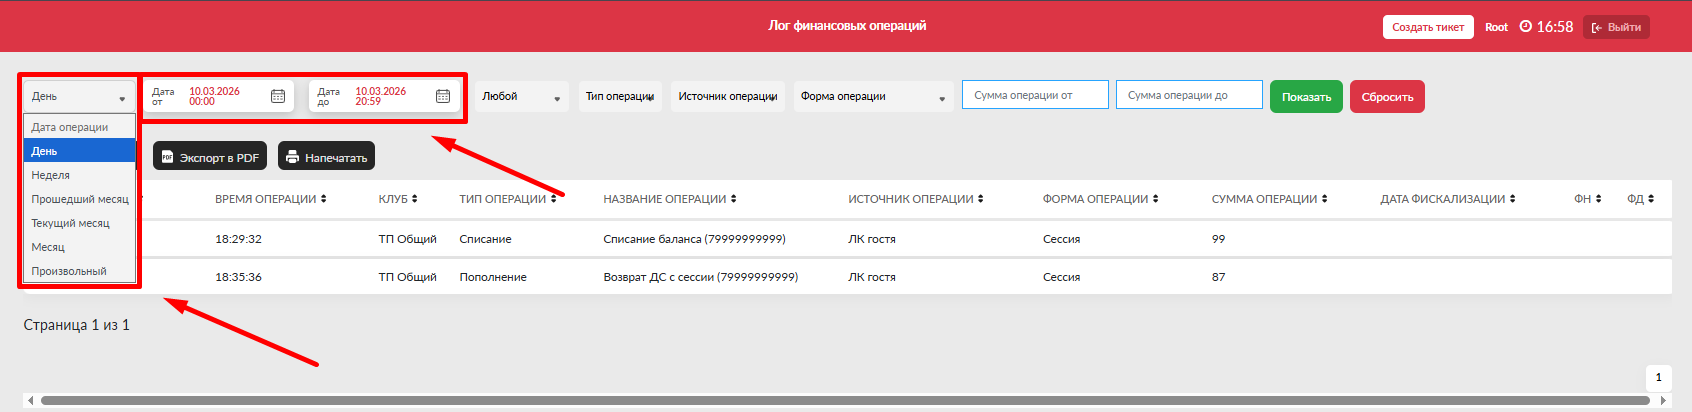
Task: Open the 'Дата от' calendar picker icon
Action: (x=278, y=96)
